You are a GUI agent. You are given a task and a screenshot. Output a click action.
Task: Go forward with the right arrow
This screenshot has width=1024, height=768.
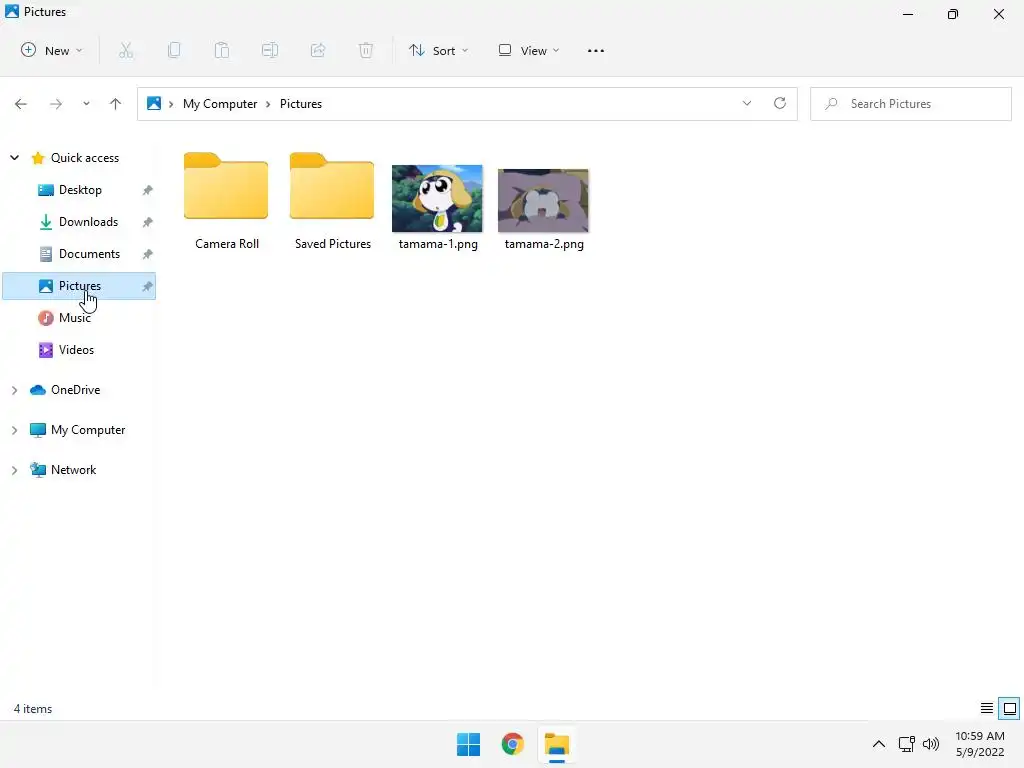tap(56, 104)
